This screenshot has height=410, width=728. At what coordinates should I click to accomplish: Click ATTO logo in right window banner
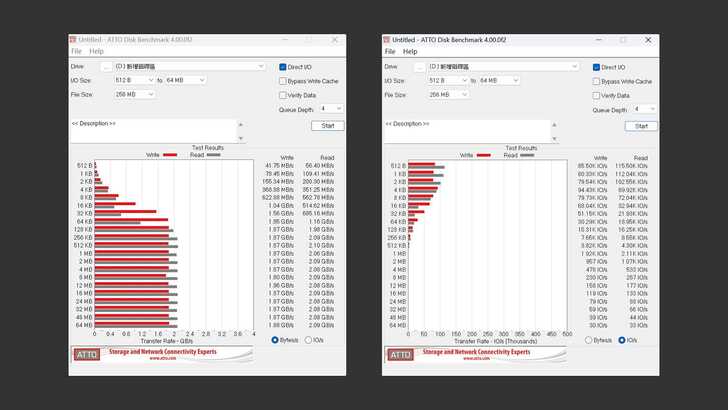coord(400,355)
